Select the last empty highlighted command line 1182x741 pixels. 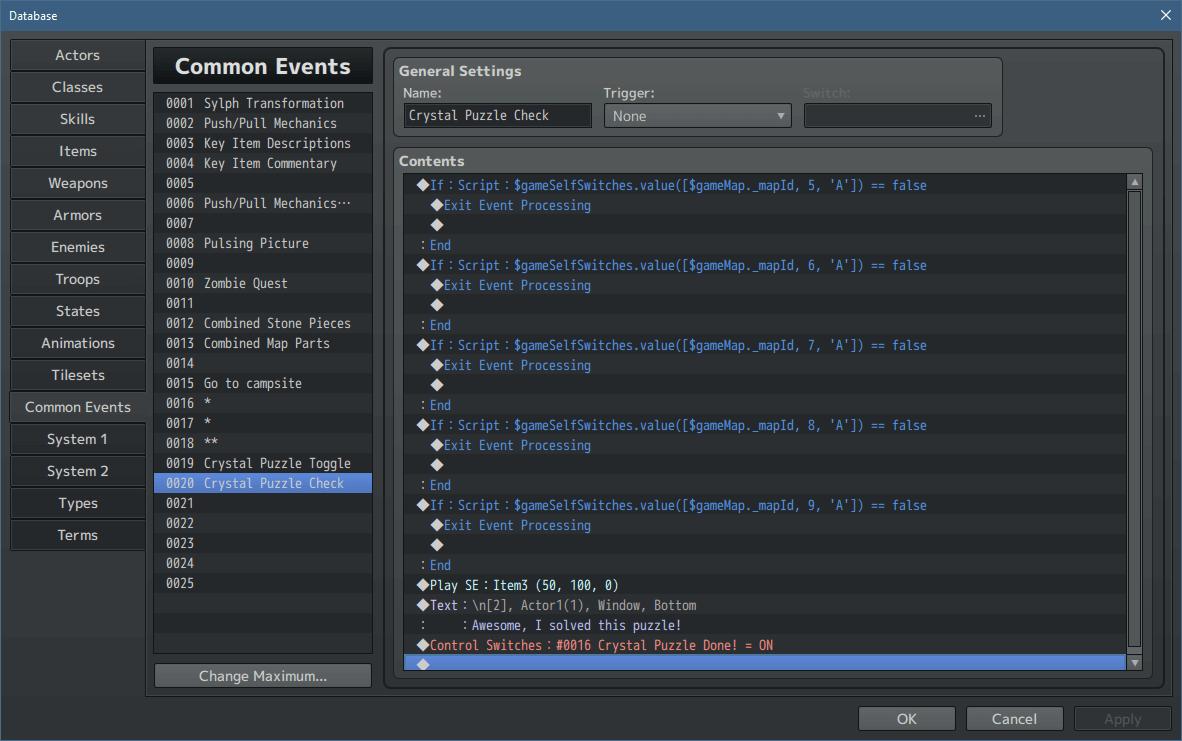(x=765, y=663)
